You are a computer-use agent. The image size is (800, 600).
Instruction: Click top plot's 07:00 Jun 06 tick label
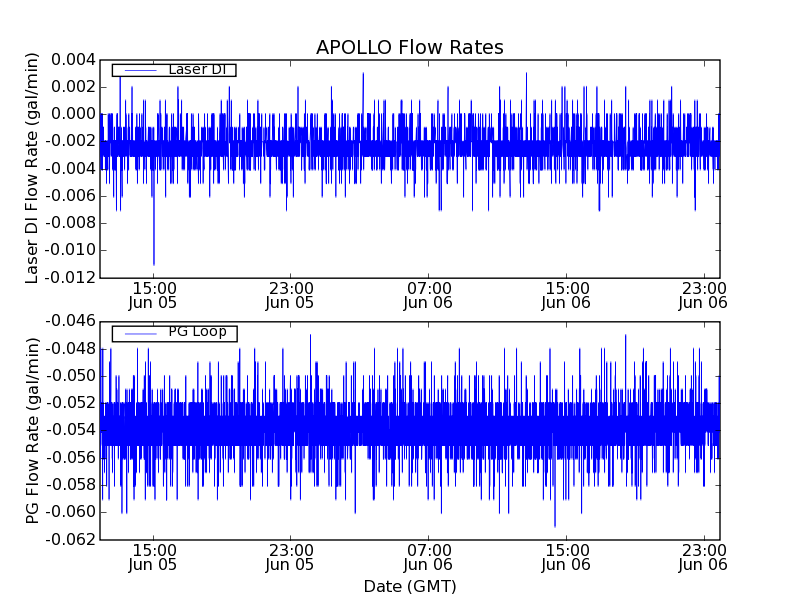428,294
